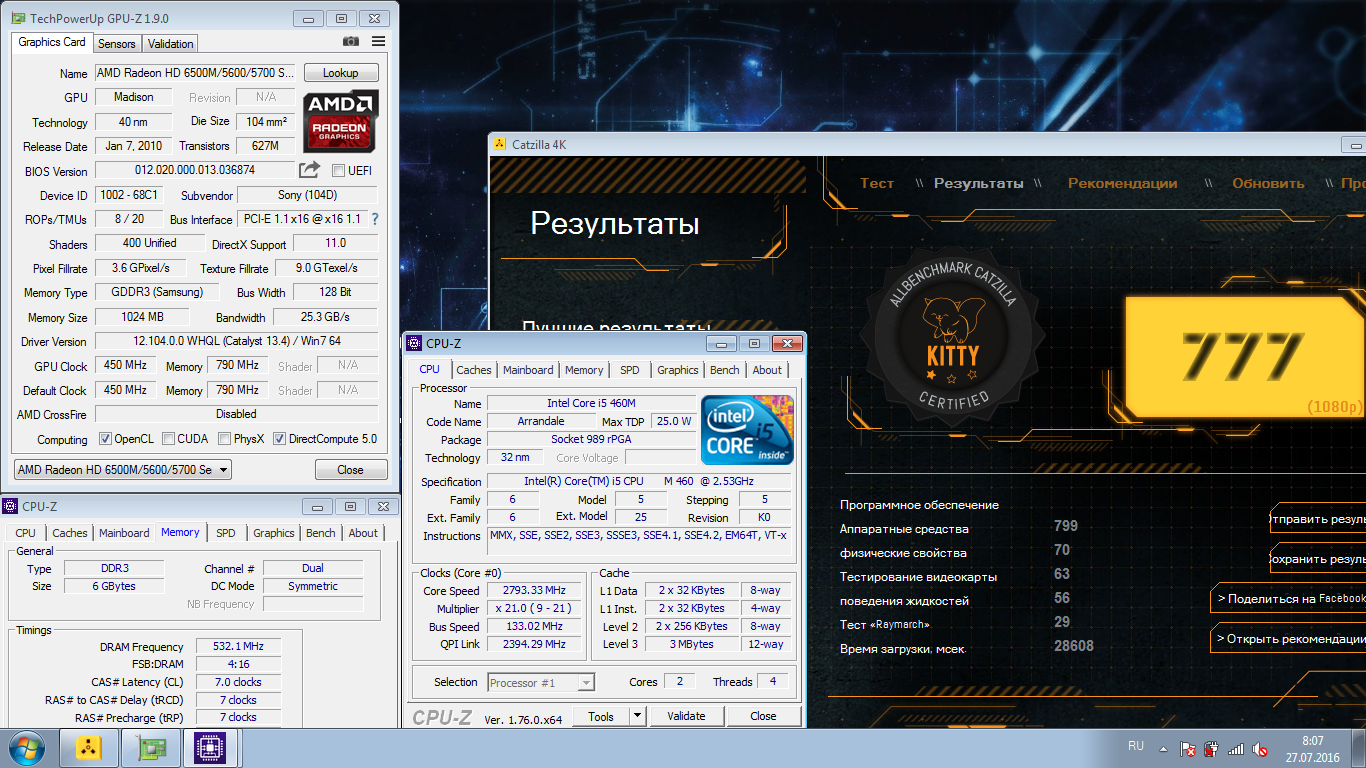Image resolution: width=1366 pixels, height=768 pixels.
Task: Click the bus interface question mark icon
Action: coord(375,219)
